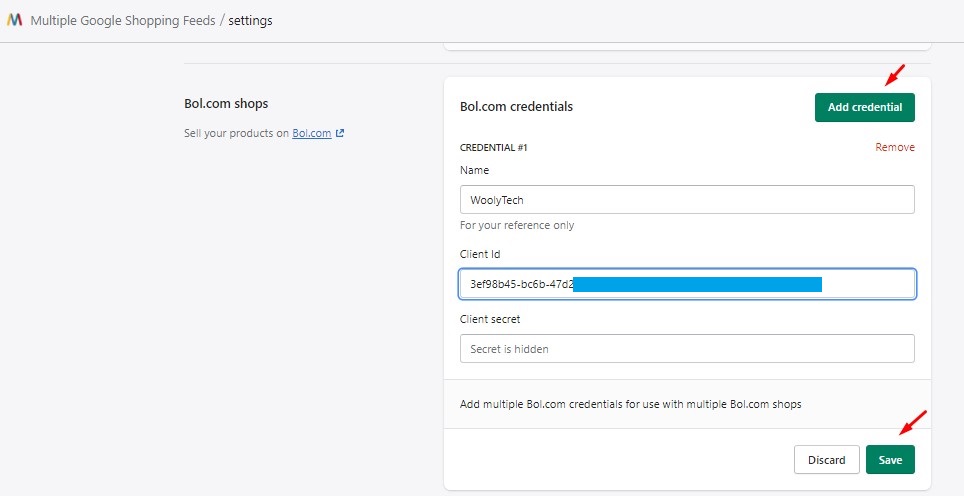The width and height of the screenshot is (964, 496).
Task: Click the CREDENTIAL #1 label
Action: tap(493, 148)
